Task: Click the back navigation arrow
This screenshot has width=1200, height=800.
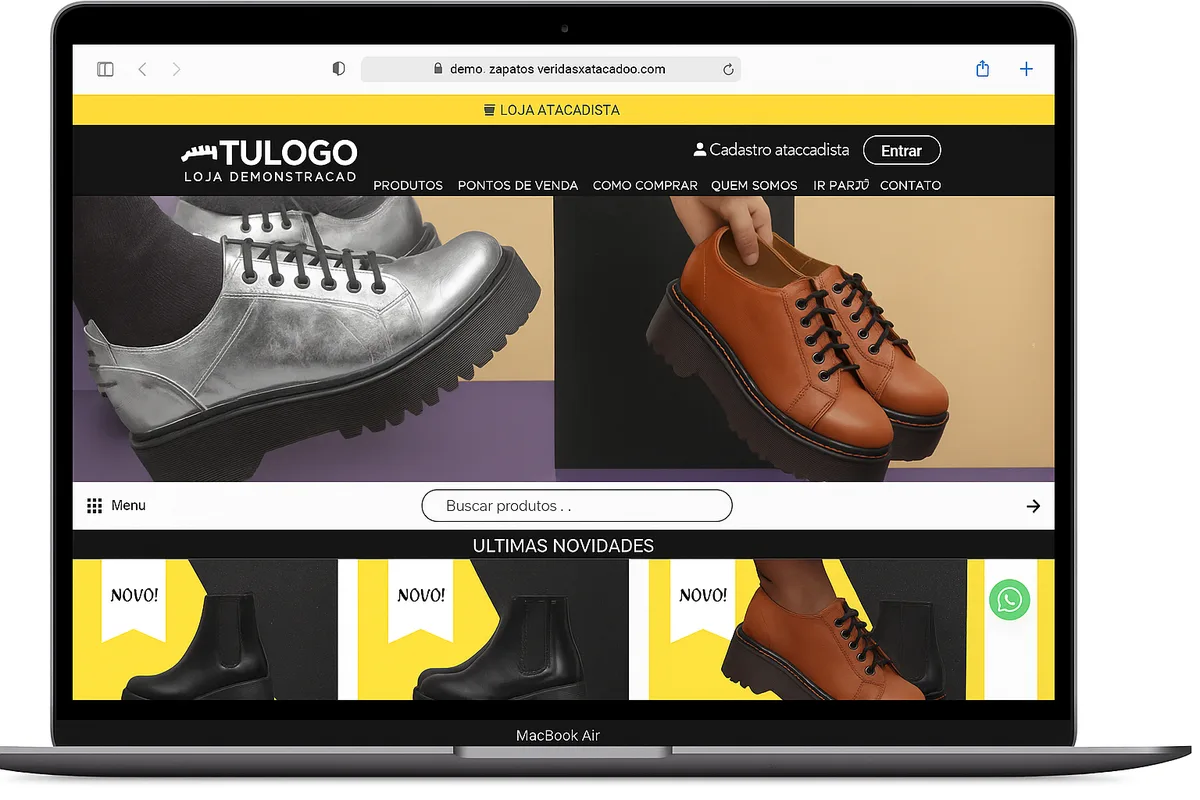Action: [x=142, y=69]
